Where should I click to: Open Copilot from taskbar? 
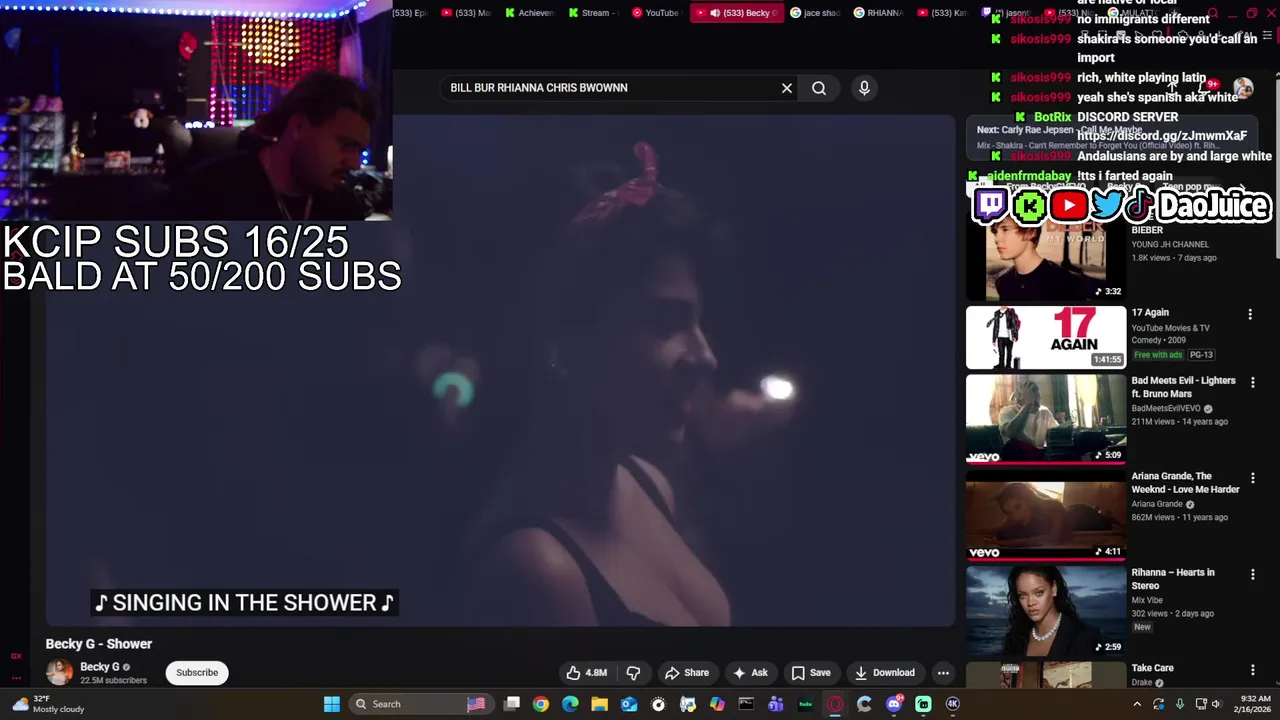[717, 704]
